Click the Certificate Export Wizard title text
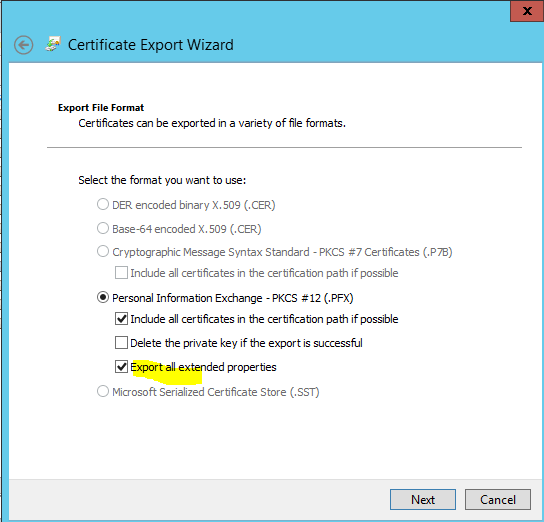Screen dimensions: 544x522 [151, 45]
